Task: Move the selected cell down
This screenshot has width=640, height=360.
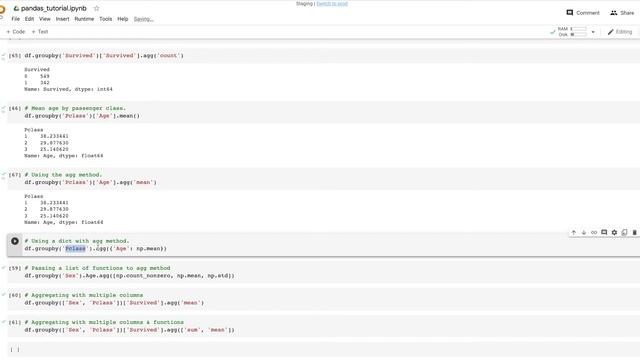Action: (584, 232)
